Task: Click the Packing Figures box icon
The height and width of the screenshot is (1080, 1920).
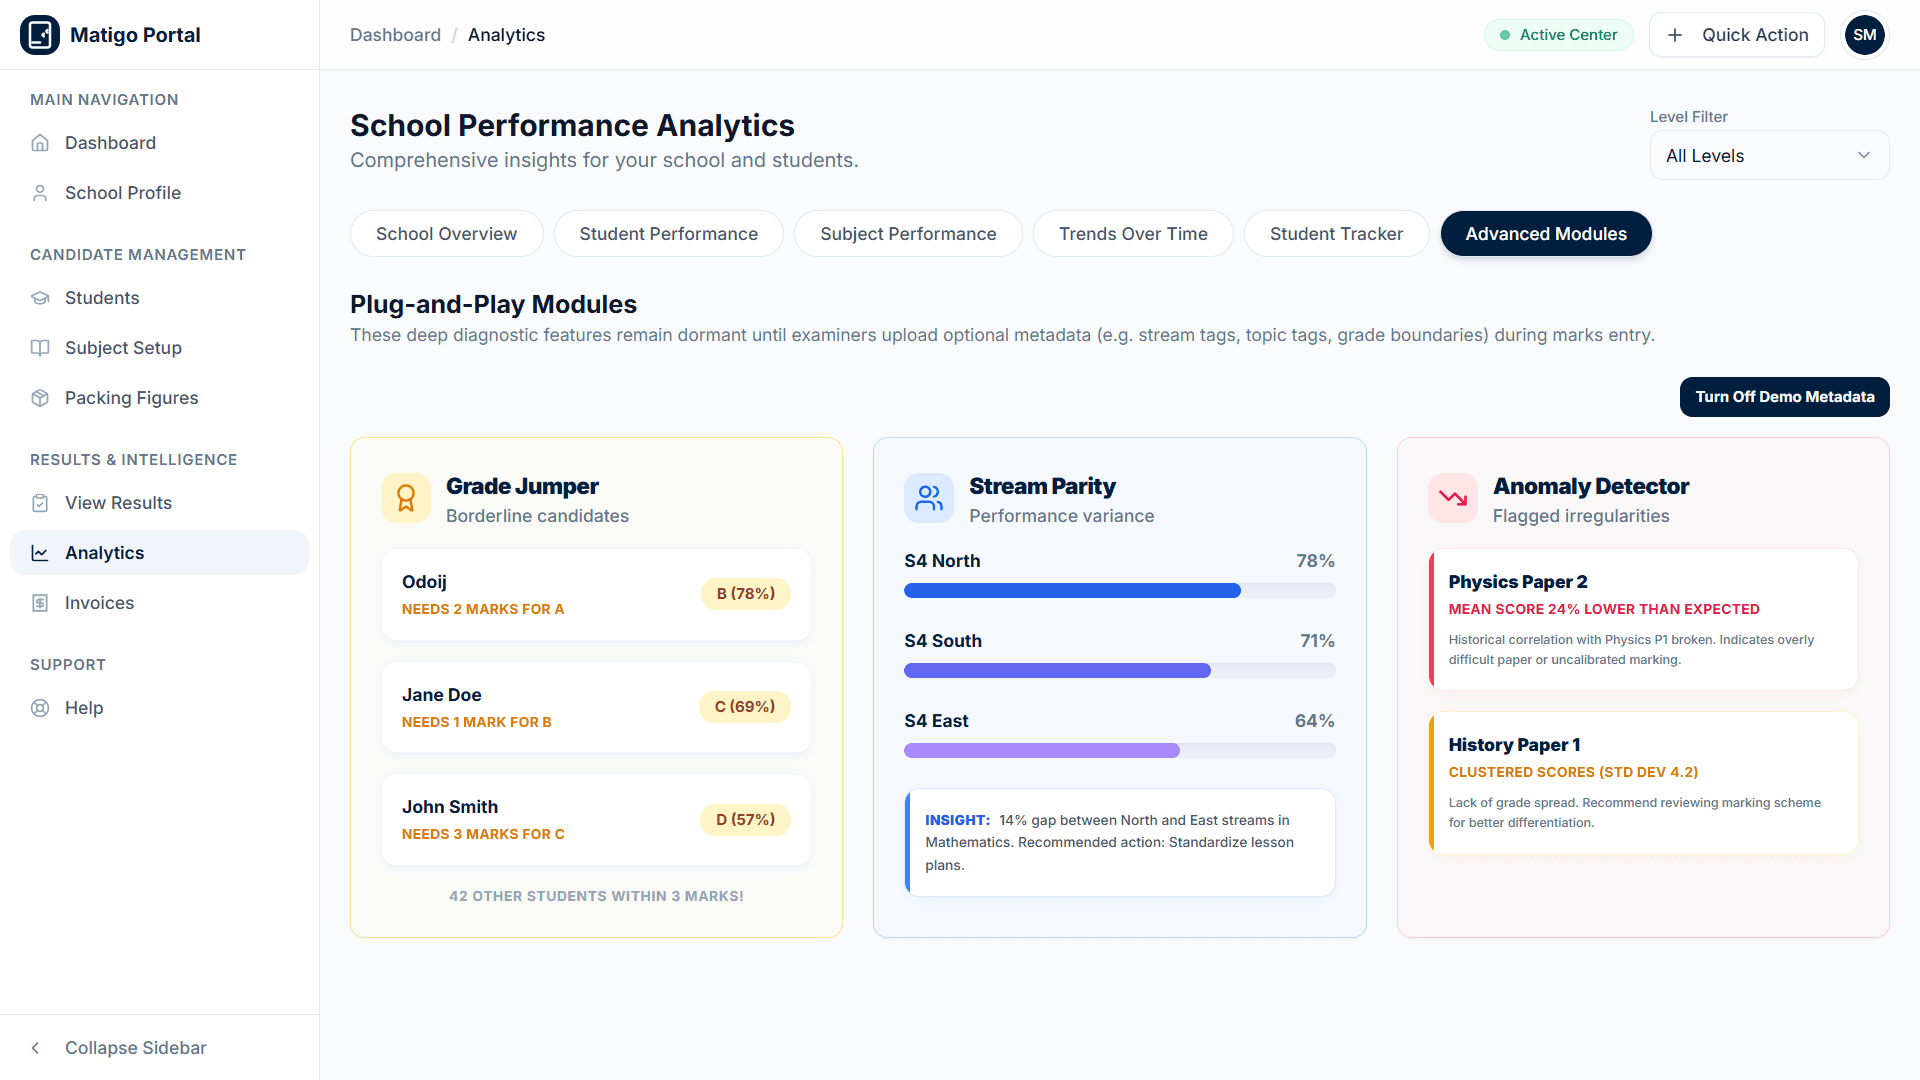Action: [x=40, y=398]
